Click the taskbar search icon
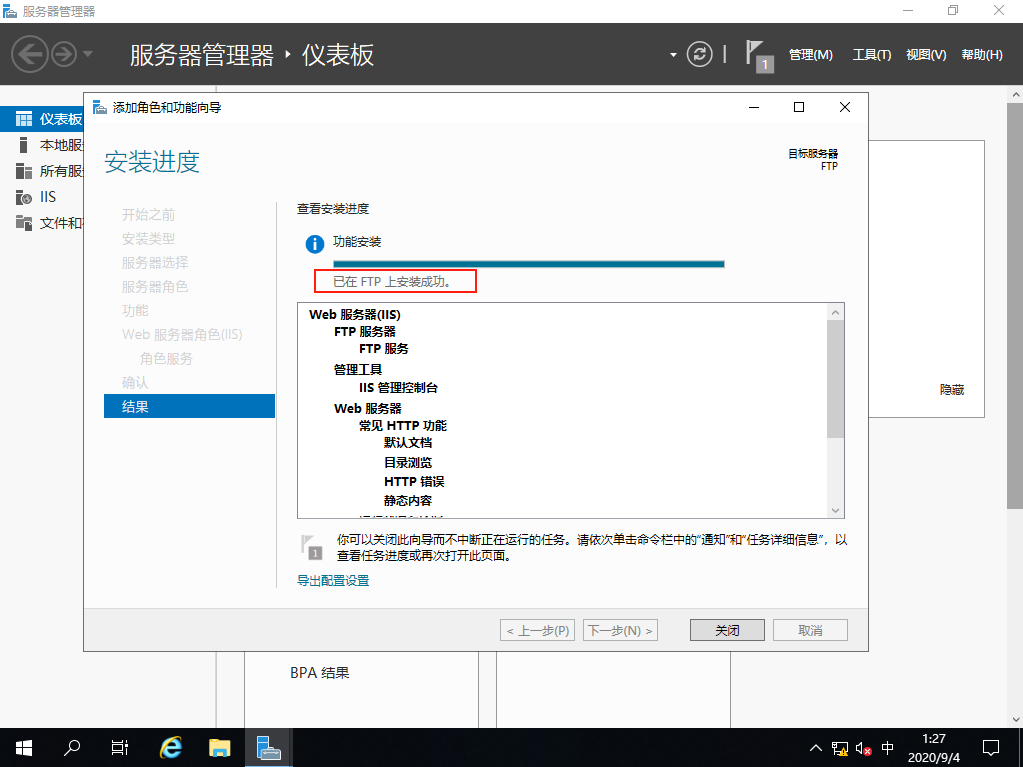The height and width of the screenshot is (767, 1023). pyautogui.click(x=72, y=747)
